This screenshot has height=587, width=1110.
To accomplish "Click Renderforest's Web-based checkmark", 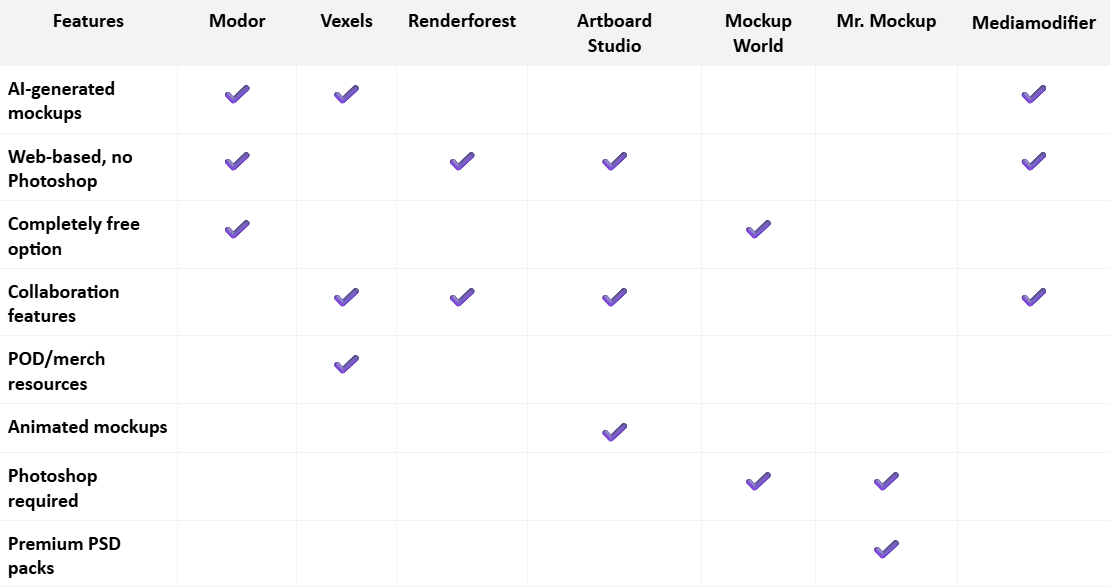I will [461, 161].
